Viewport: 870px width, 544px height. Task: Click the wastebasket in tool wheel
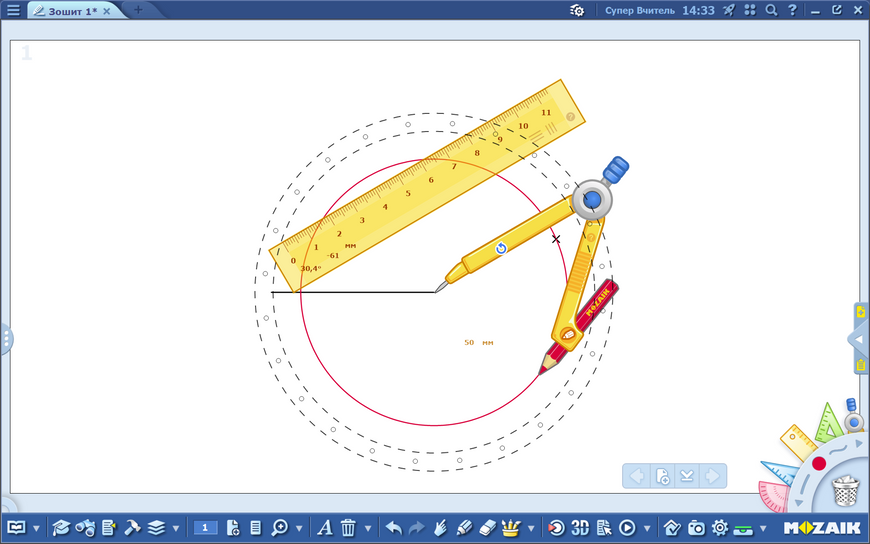pyautogui.click(x=846, y=491)
